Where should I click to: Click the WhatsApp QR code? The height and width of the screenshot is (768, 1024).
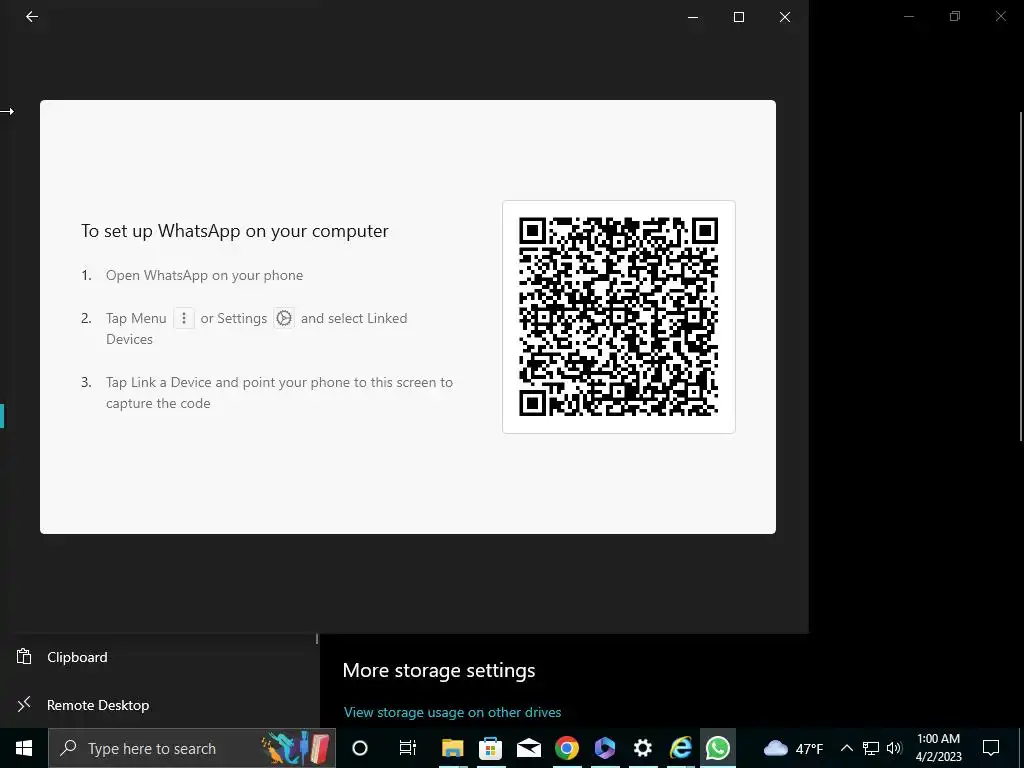click(x=618, y=317)
